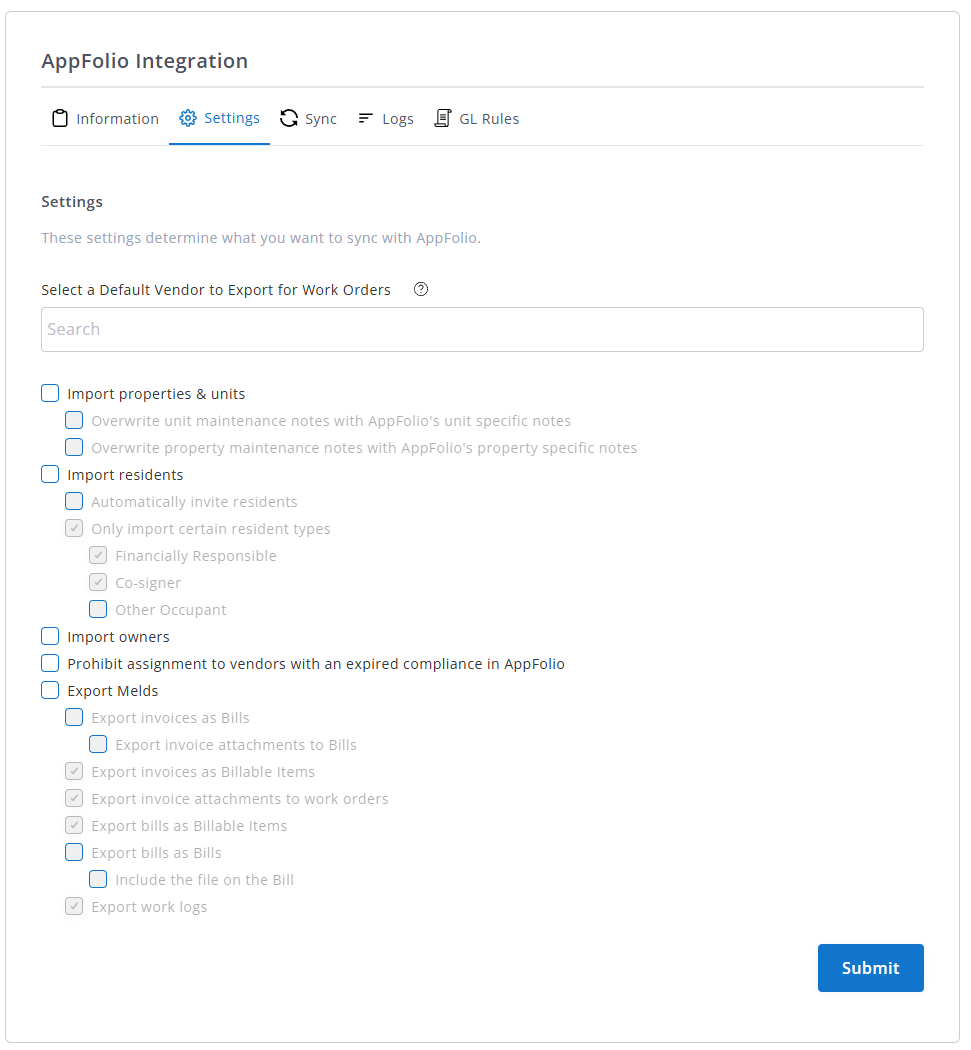971x1050 pixels.
Task: Select the Information tab label
Action: tap(117, 119)
